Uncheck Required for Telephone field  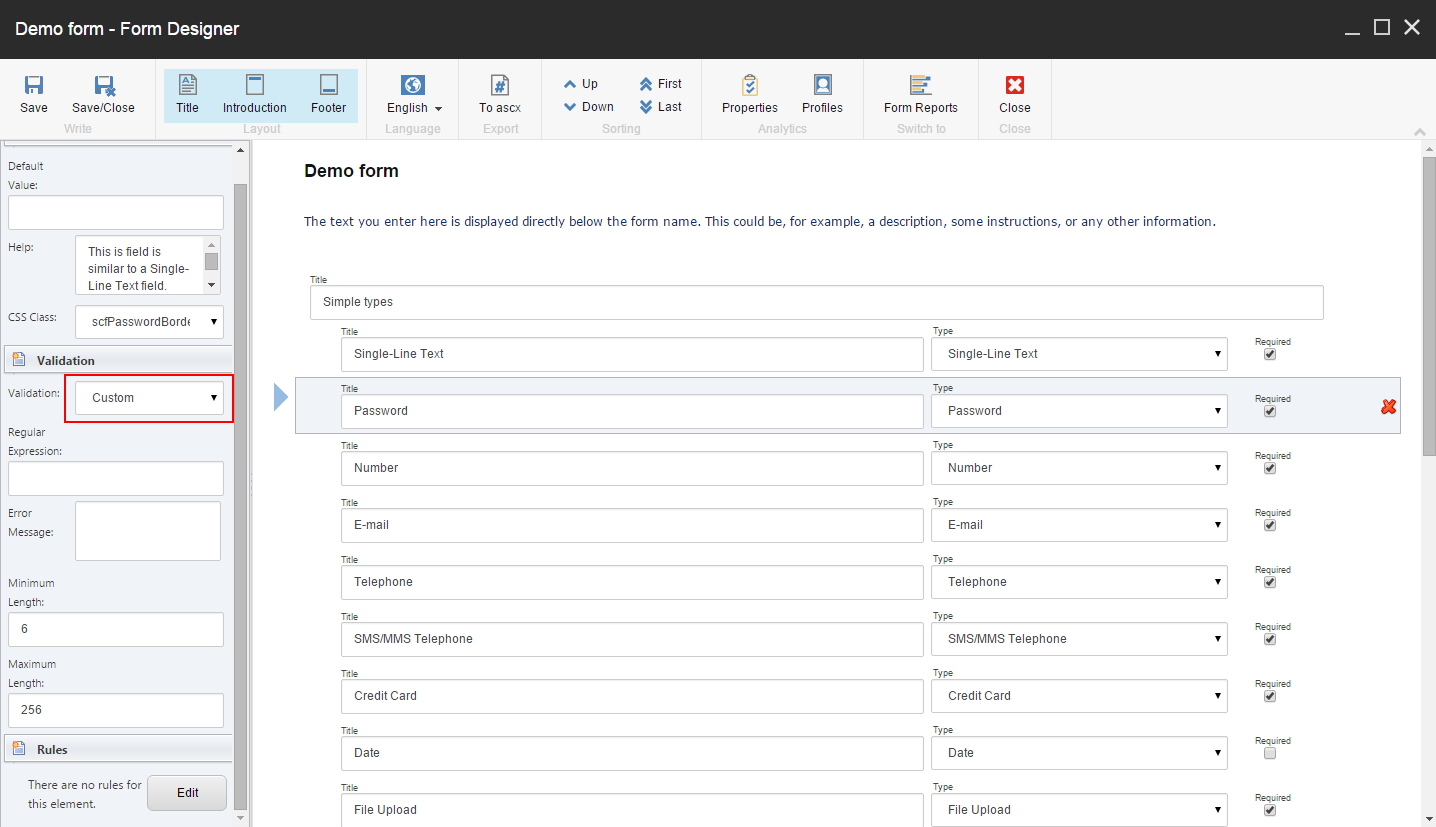click(x=1270, y=582)
